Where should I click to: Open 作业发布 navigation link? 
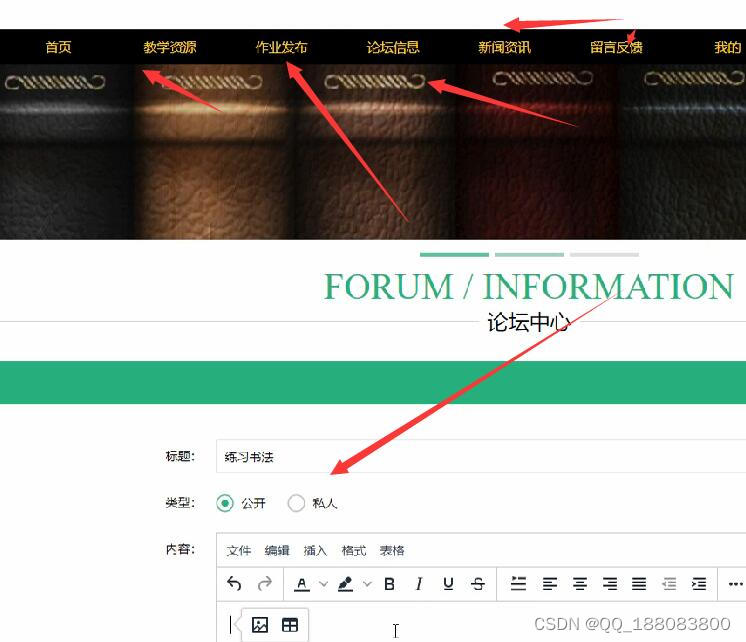coord(282,47)
